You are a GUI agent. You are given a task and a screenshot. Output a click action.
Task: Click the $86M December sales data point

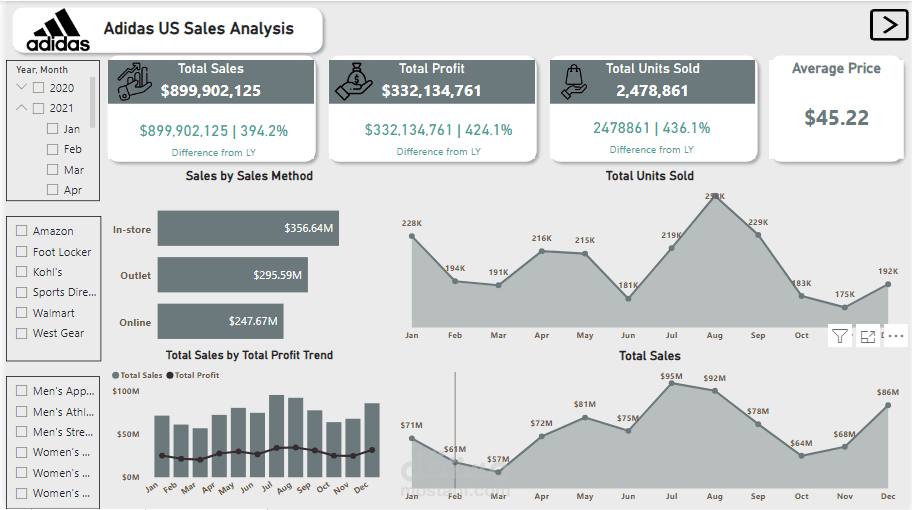tap(888, 405)
